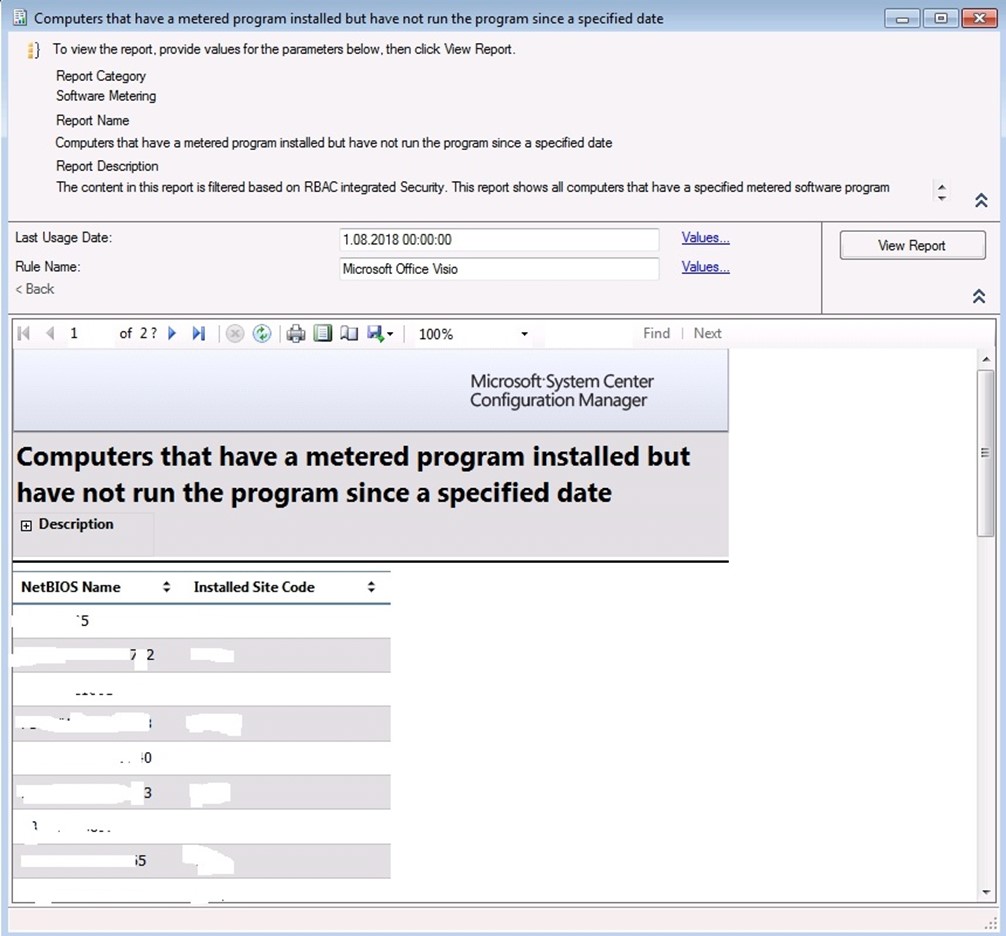Step through report description text
Viewport: 1006px width, 936px height.
(941, 192)
